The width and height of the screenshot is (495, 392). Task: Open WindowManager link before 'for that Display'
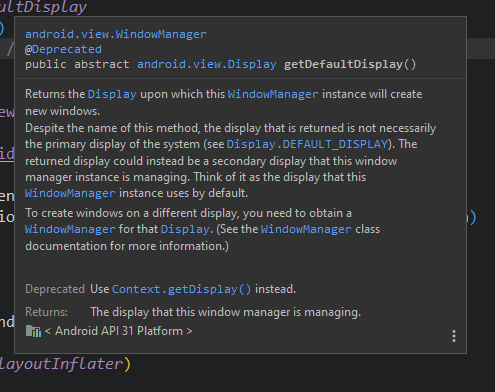tap(70, 229)
